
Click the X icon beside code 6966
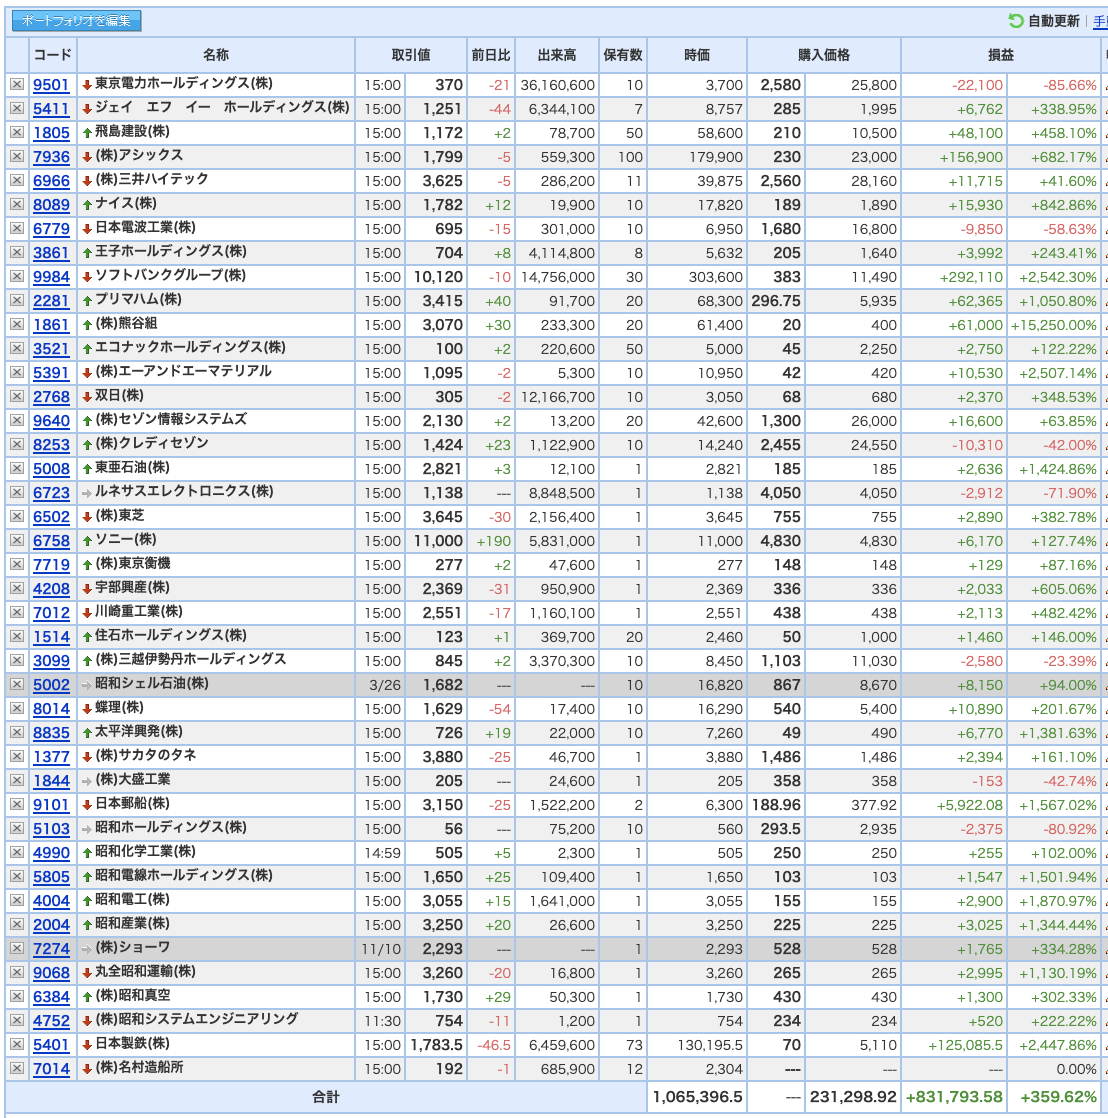click(17, 180)
